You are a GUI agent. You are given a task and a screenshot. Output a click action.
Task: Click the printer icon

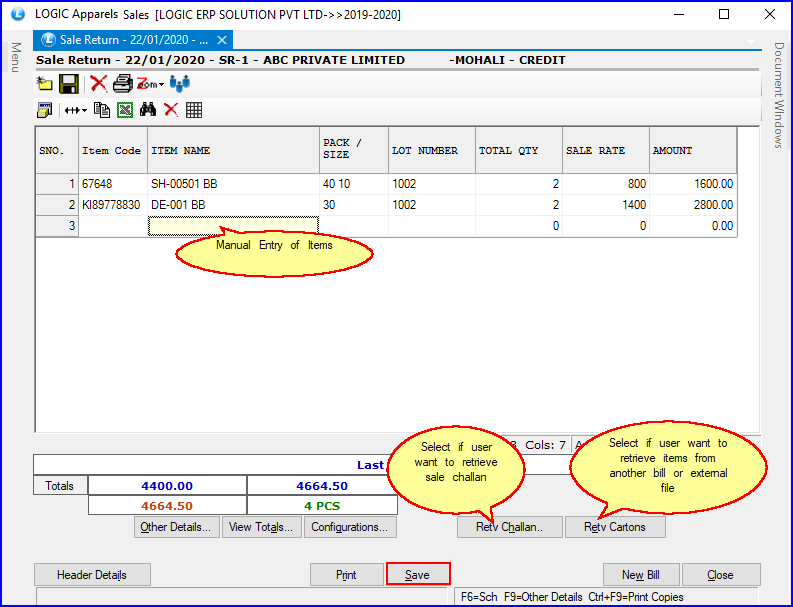(x=122, y=83)
